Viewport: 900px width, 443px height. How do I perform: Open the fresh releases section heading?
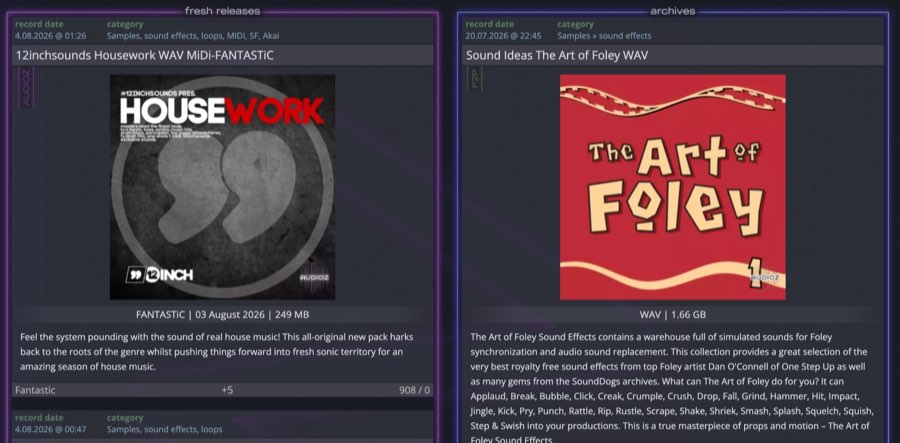pos(222,11)
